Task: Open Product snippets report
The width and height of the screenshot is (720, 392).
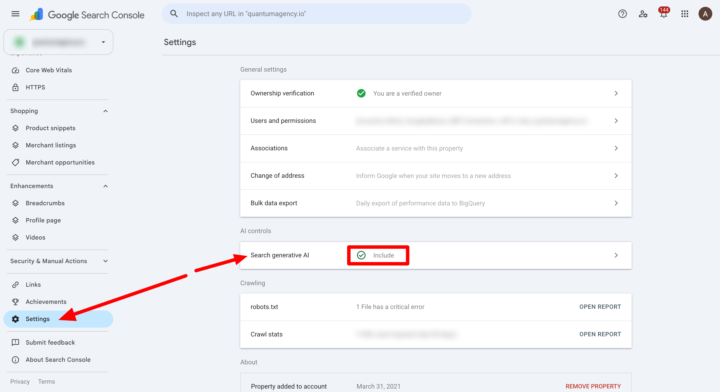Action: (51, 128)
